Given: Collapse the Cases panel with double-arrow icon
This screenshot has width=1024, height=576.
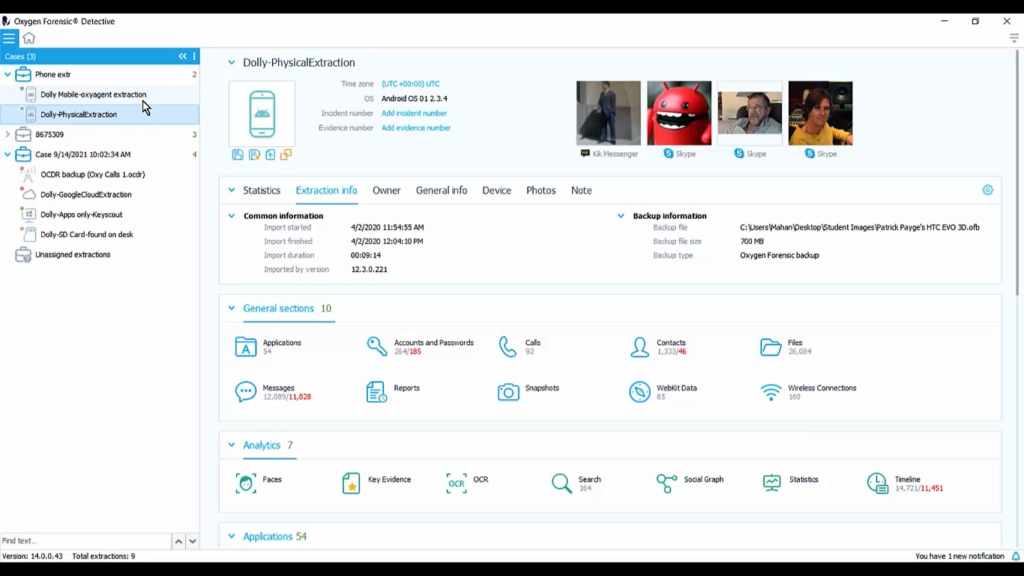Looking at the screenshot, I should point(183,56).
